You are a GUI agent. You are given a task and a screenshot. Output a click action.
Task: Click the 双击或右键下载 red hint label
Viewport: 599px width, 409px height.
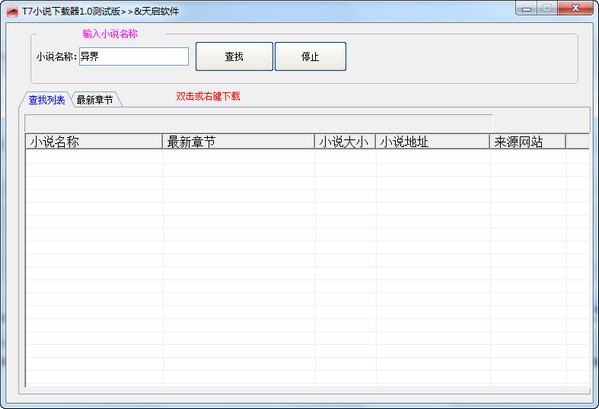pyautogui.click(x=208, y=96)
